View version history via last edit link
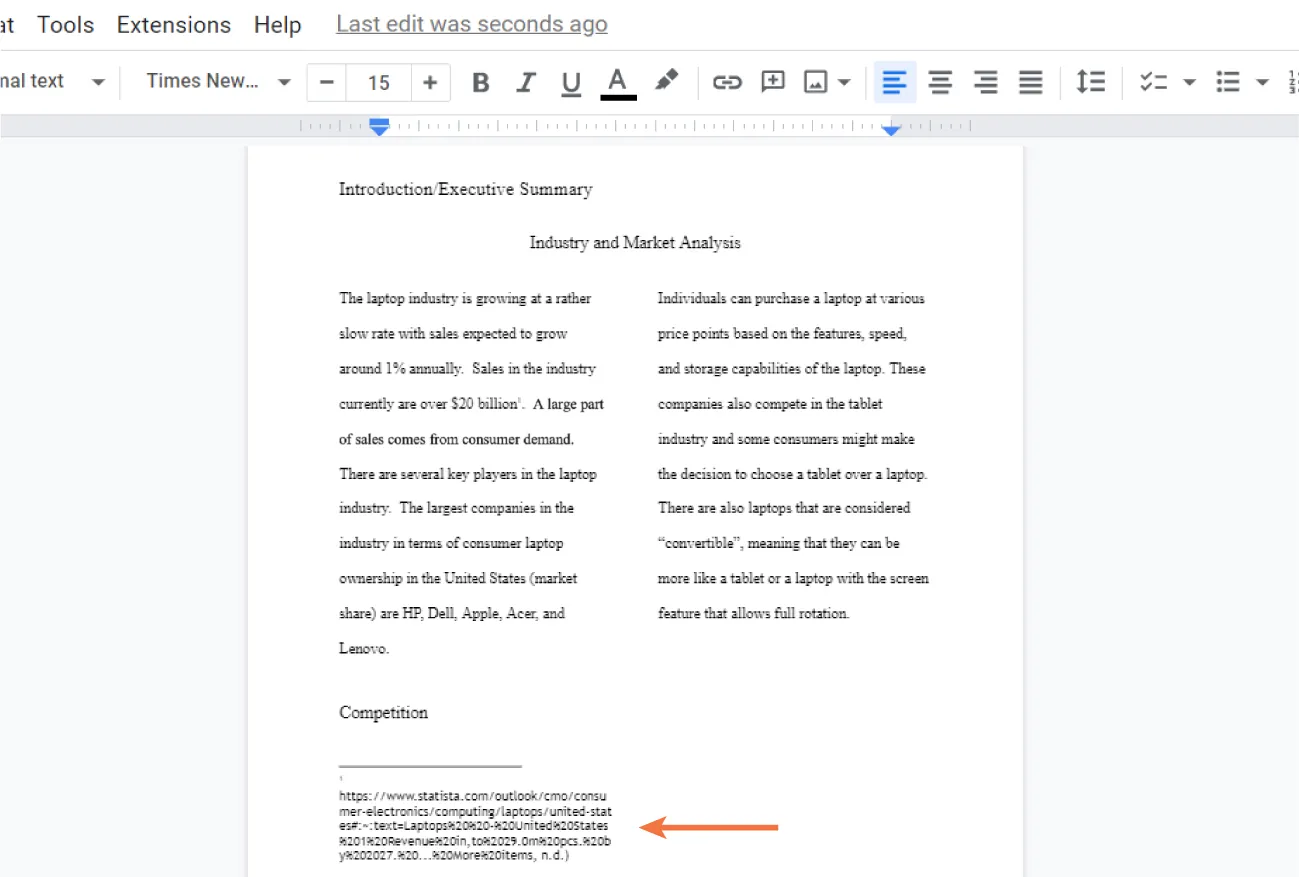1299x877 pixels. tap(471, 24)
